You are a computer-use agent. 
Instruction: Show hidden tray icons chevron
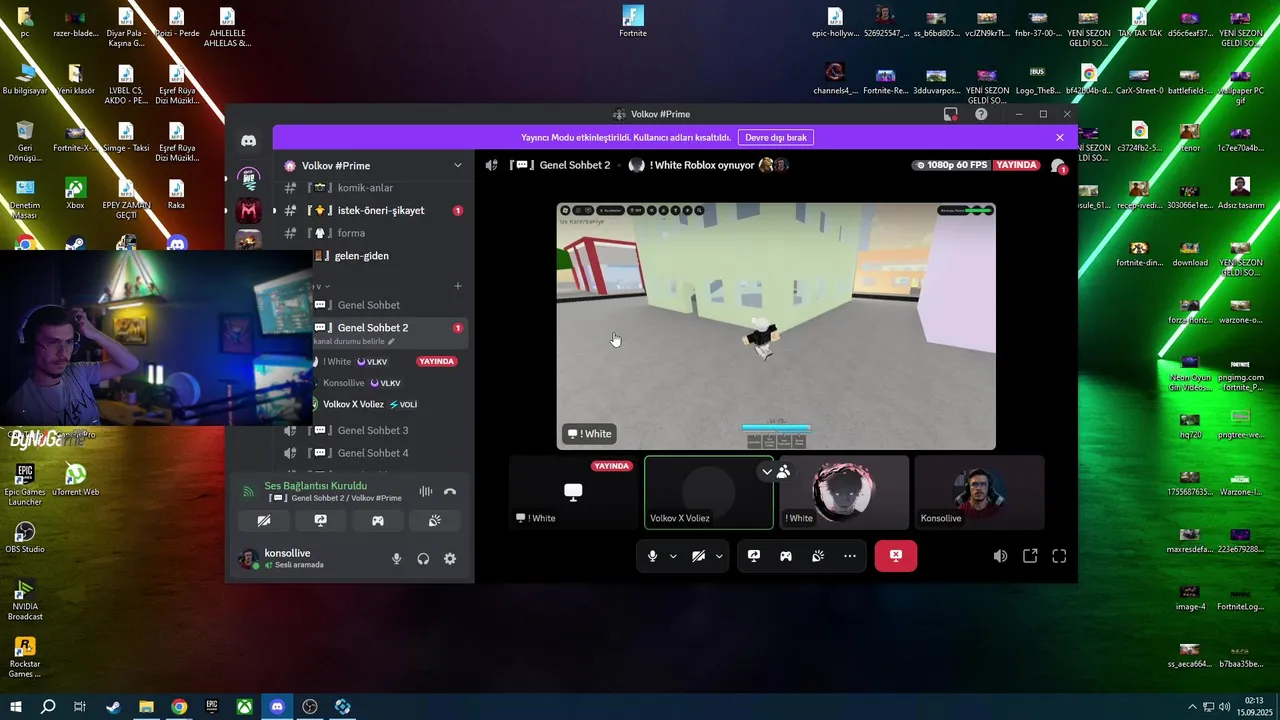[x=1192, y=707]
